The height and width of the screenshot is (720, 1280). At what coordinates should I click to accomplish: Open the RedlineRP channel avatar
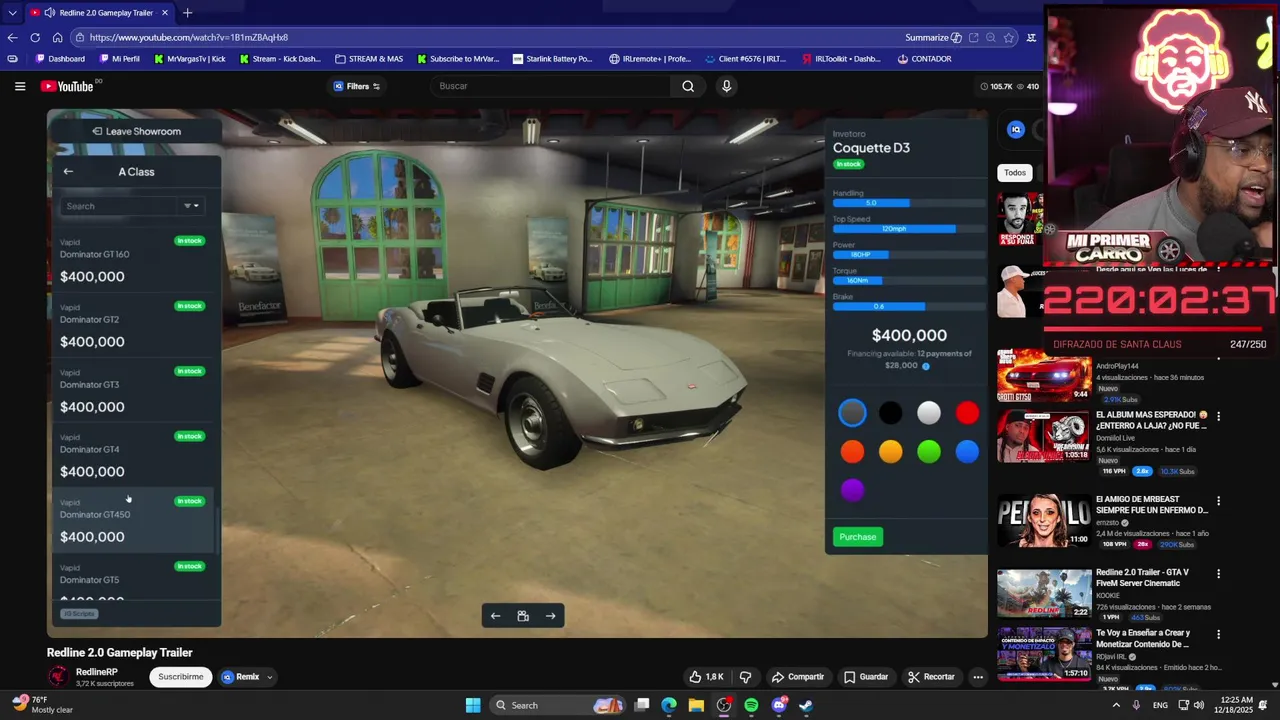click(58, 676)
